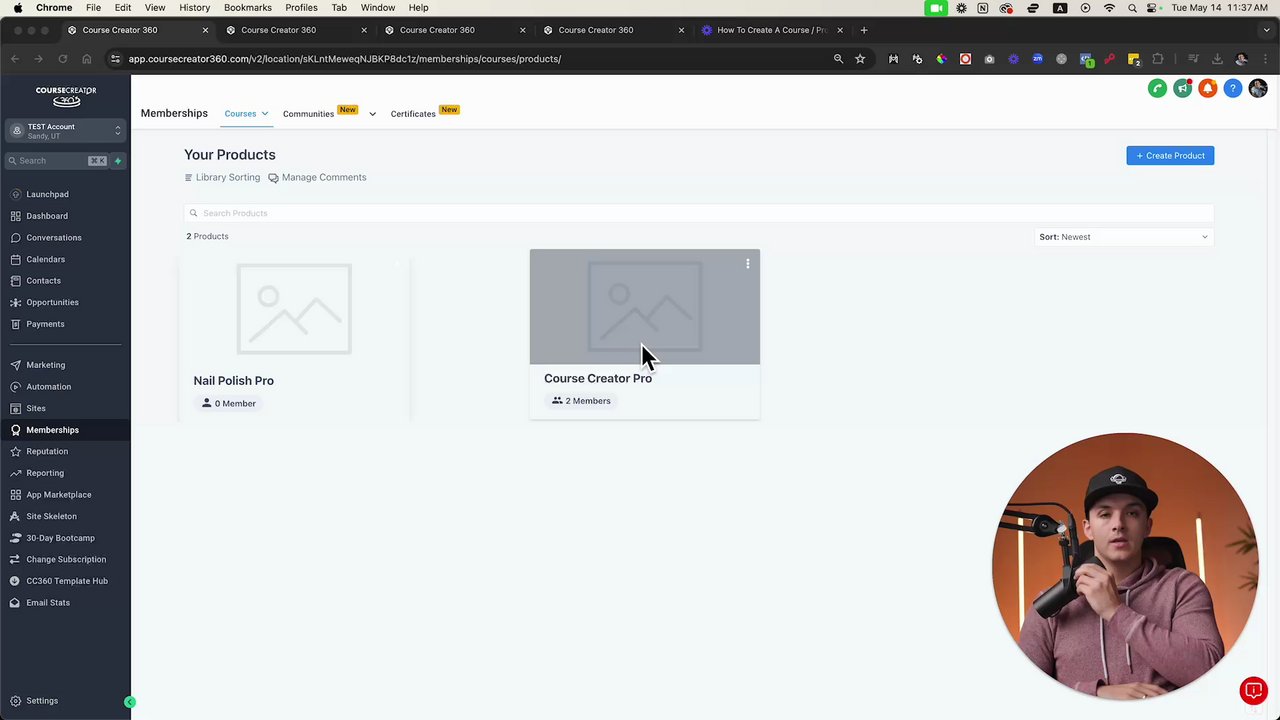Screen dimensions: 1280x720
Task: Open Chrome downloads icon
Action: click(1217, 59)
